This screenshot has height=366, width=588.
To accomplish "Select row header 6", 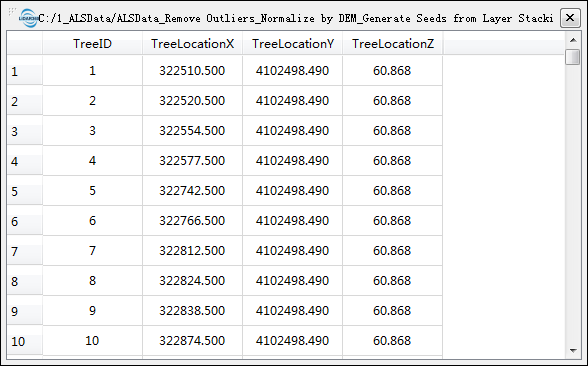I will coord(24,221).
